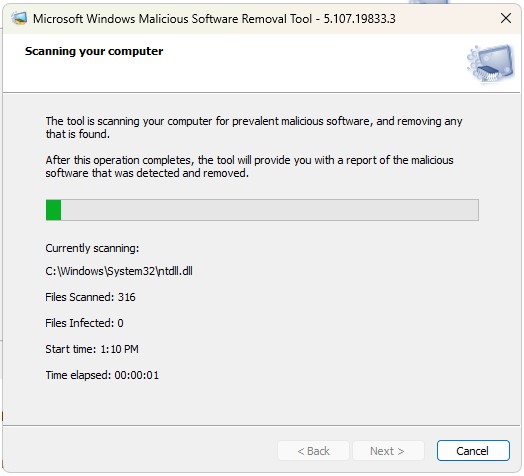Click the Files Infected: 0 label

pos(84,323)
